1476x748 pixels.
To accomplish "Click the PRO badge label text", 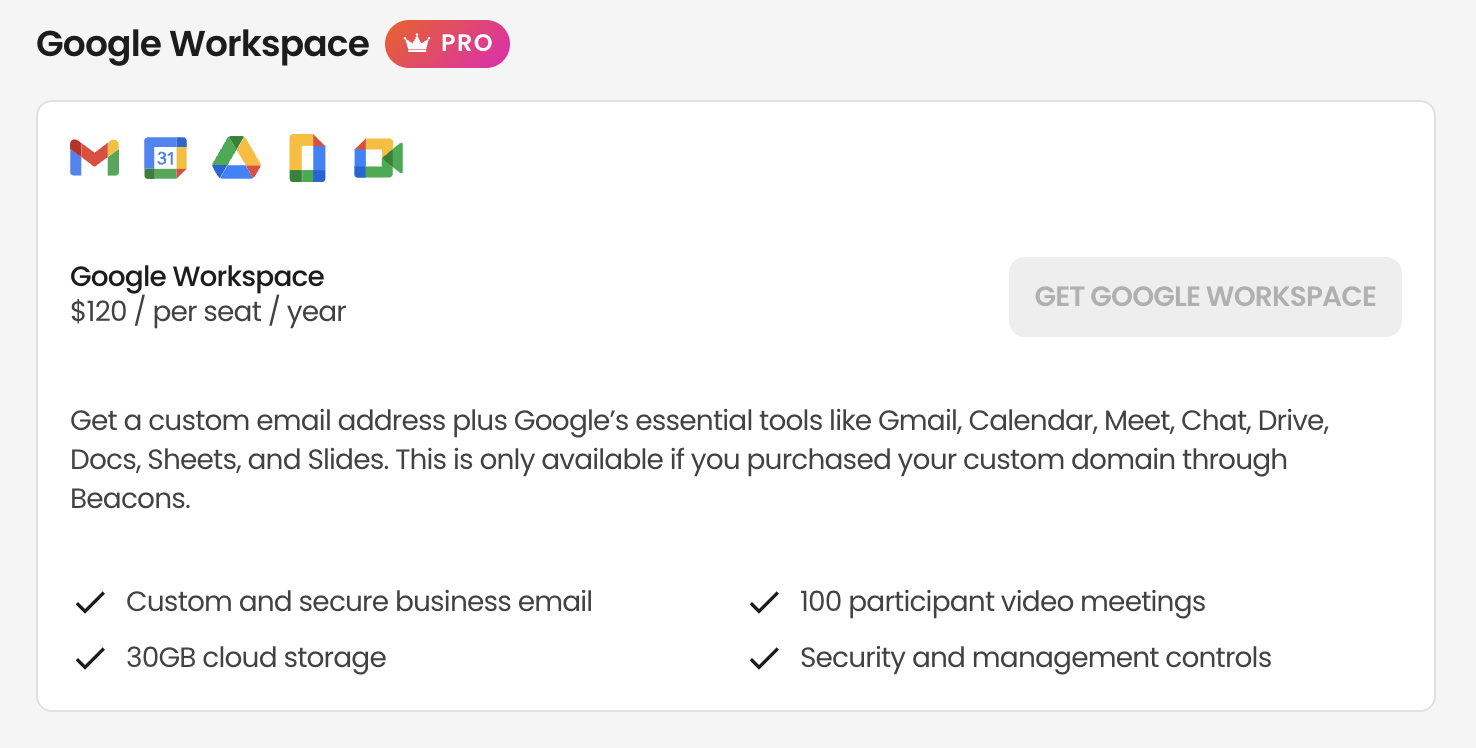I will click(467, 44).
